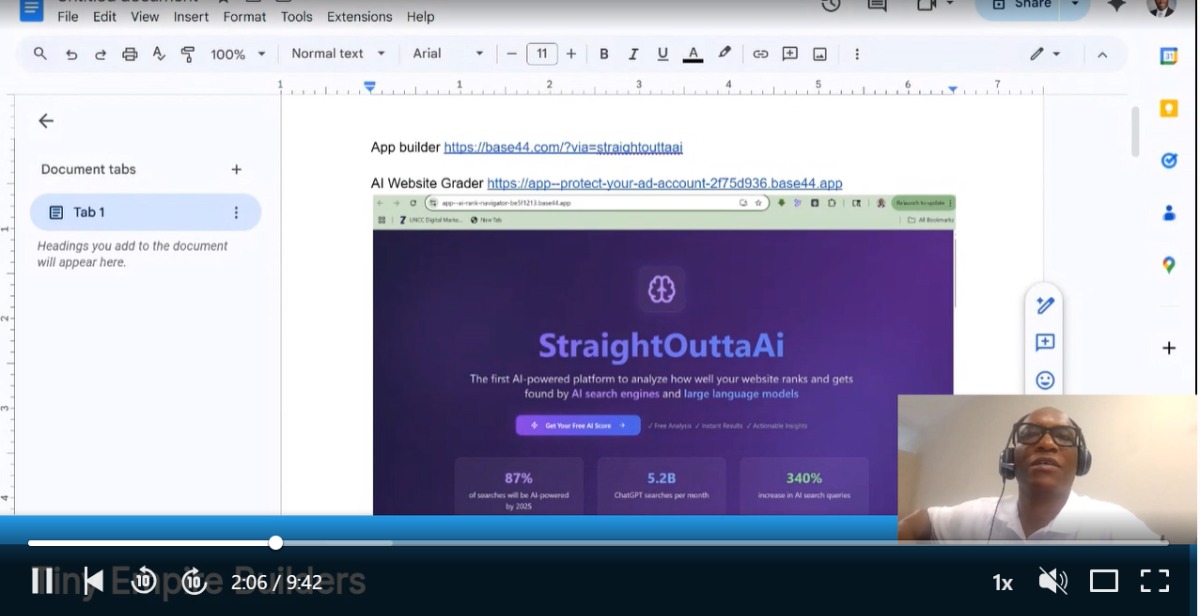The height and width of the screenshot is (616, 1200).
Task: Open the Extensions menu
Action: point(360,17)
